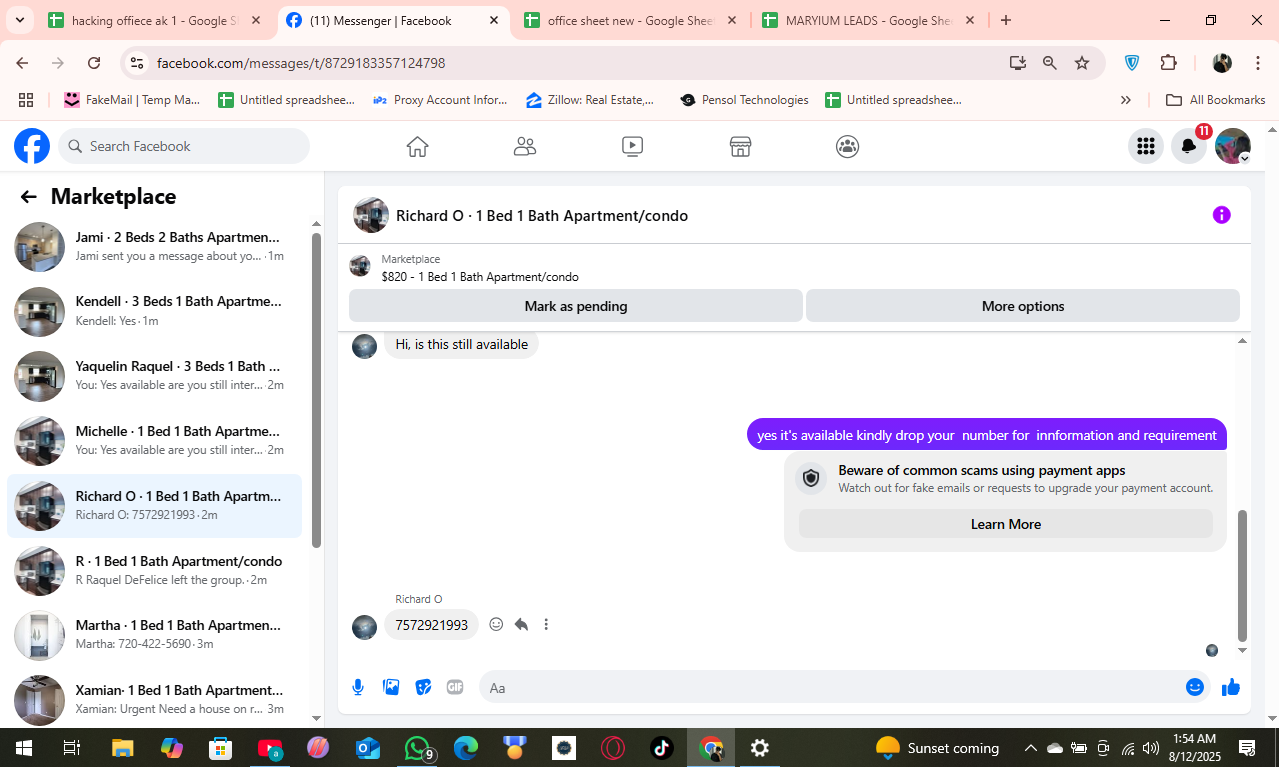Choose a sticker icon
The image size is (1279, 767).
coord(424,687)
